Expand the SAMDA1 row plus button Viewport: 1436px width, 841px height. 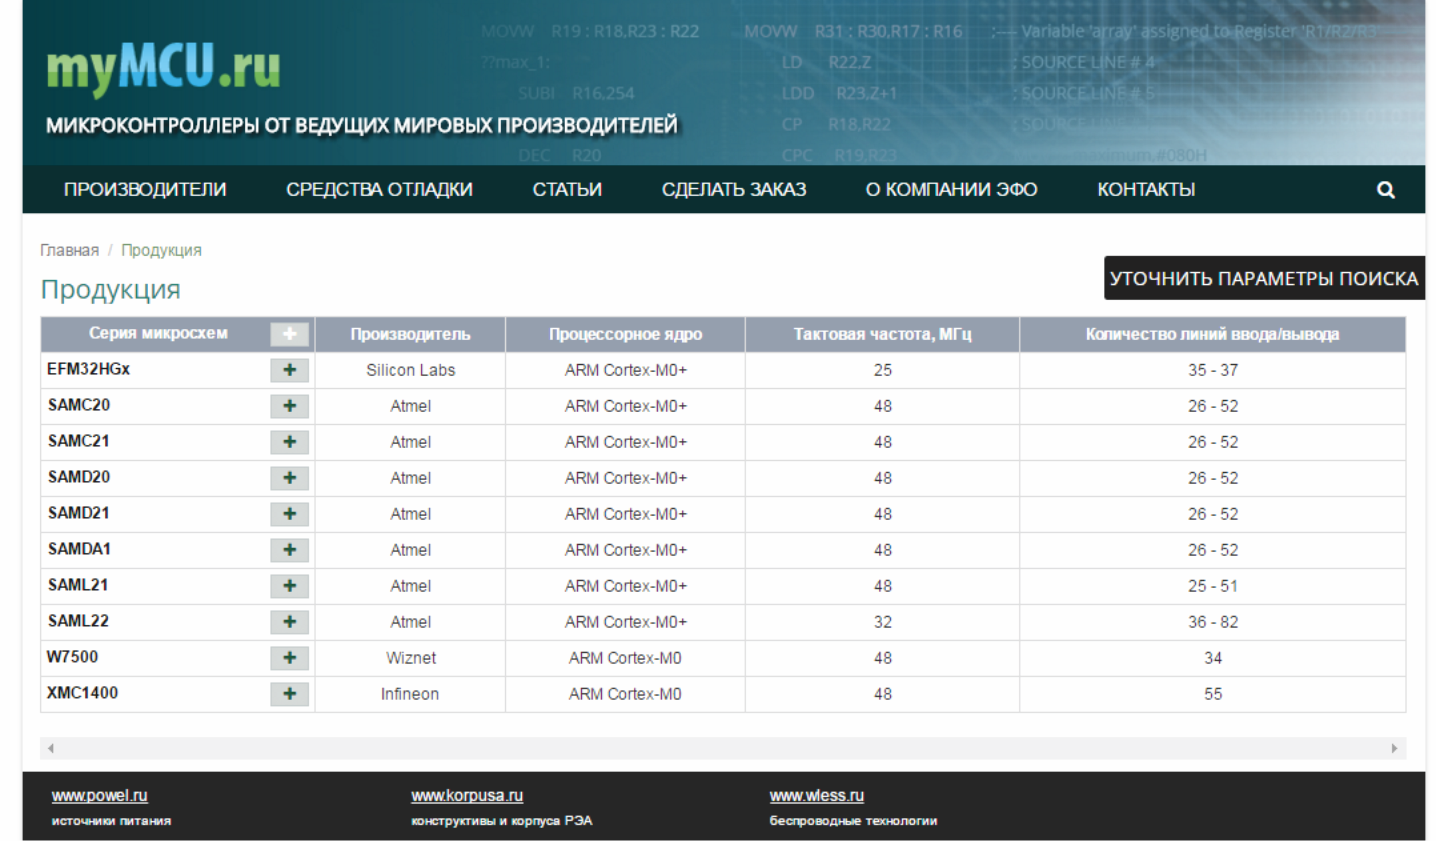click(289, 550)
